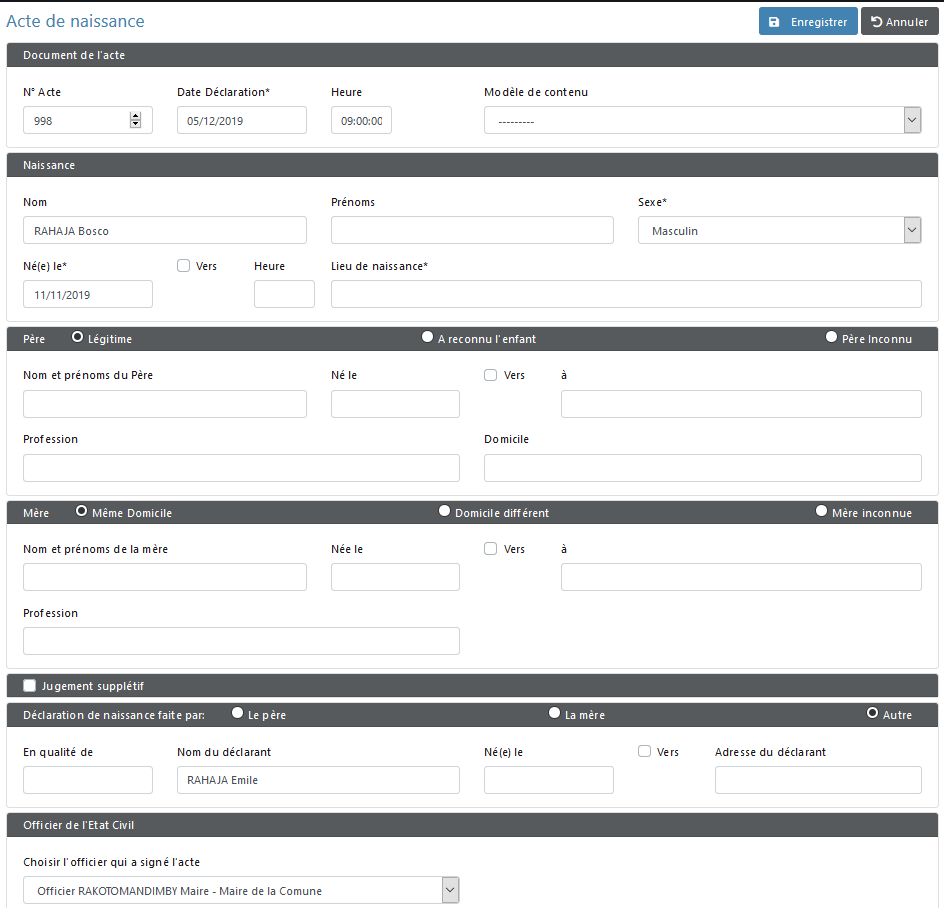Screen dimensions: 944x908
Task: Click Nom et prénoms du Père field
Action: pyautogui.click(x=165, y=404)
